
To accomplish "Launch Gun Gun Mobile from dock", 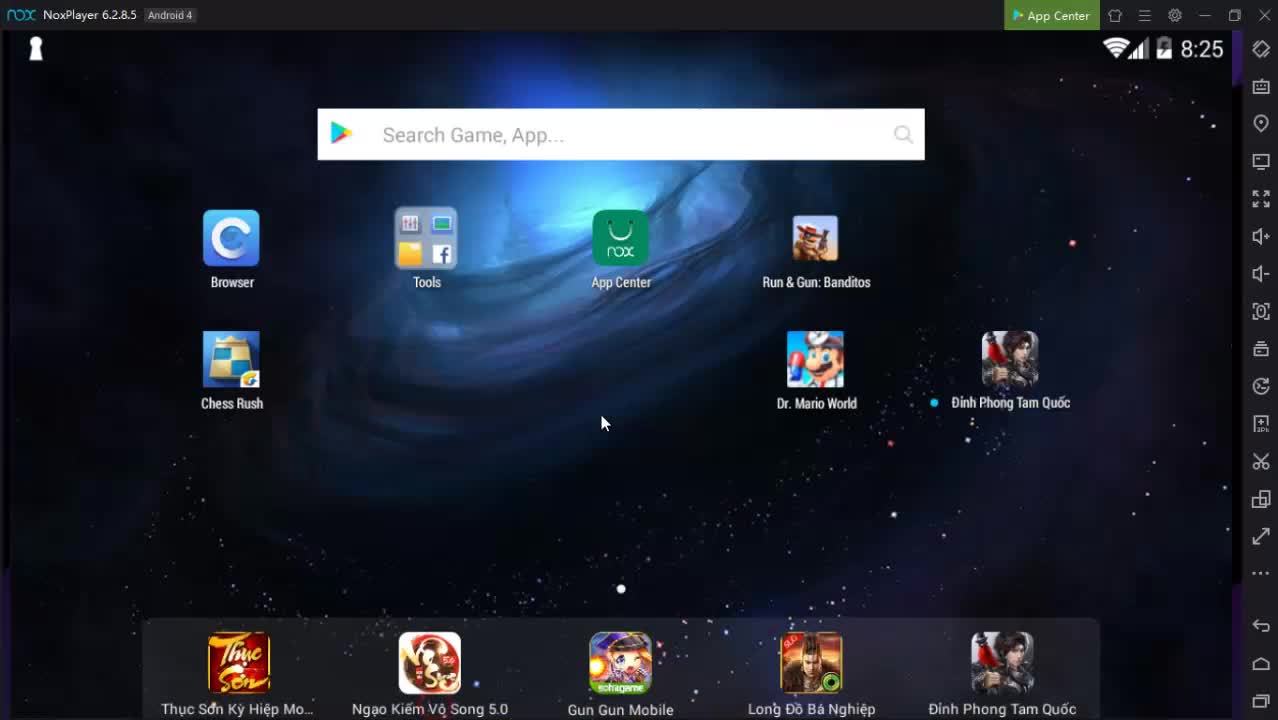I will point(620,663).
